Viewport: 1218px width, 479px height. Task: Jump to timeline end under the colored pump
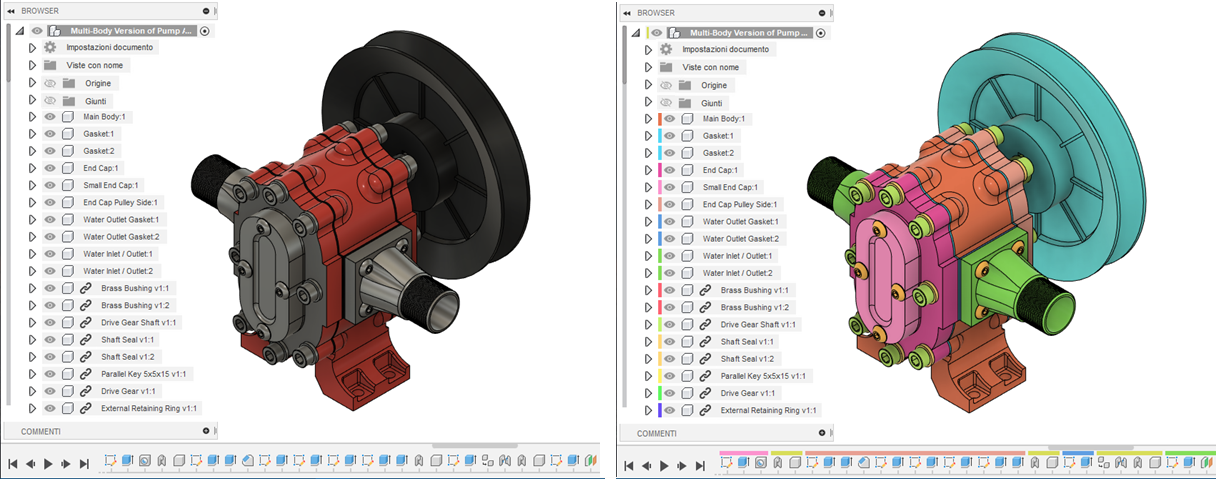(x=700, y=466)
